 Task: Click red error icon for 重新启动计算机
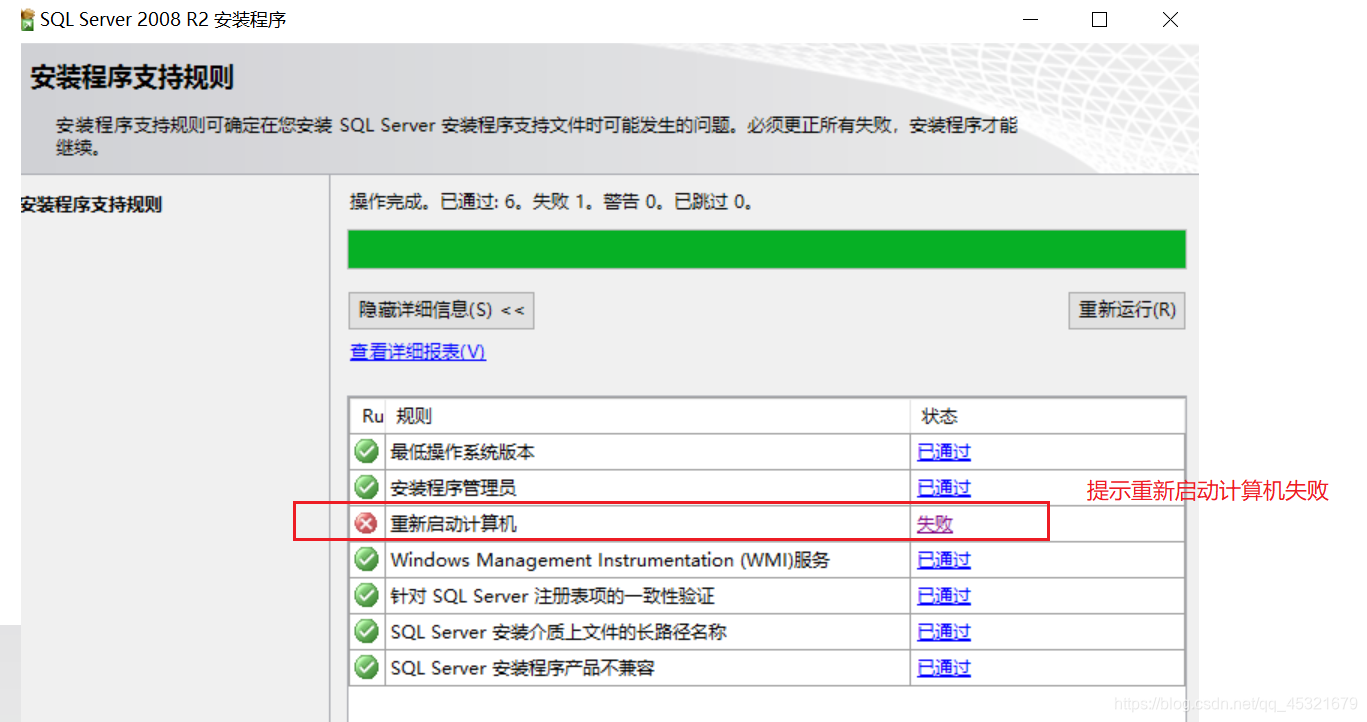click(x=367, y=523)
